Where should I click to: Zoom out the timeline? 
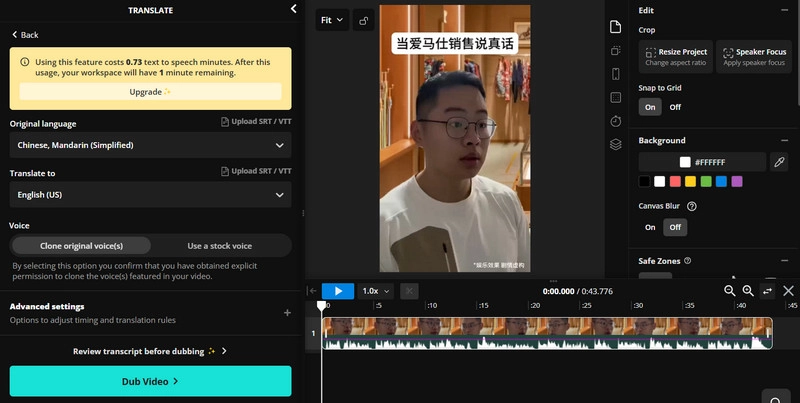[x=730, y=291]
